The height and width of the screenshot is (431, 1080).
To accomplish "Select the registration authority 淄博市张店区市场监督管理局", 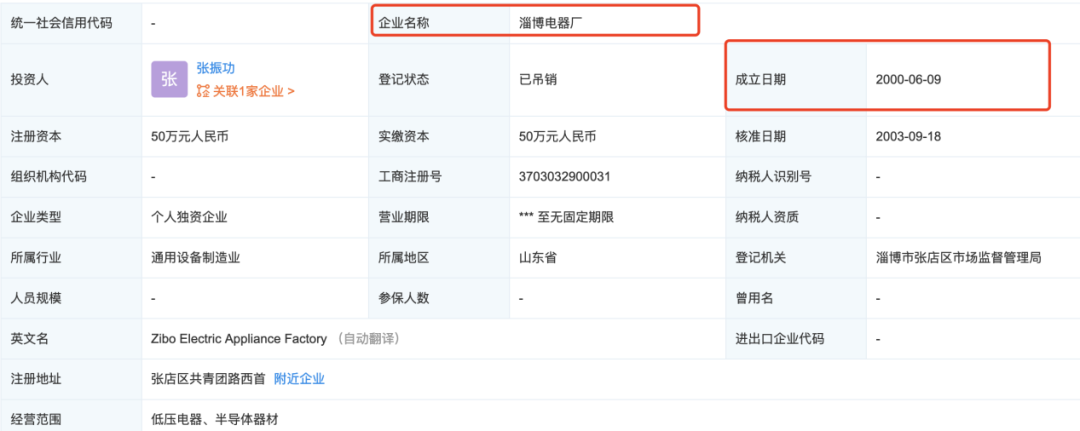I will click(x=958, y=258).
